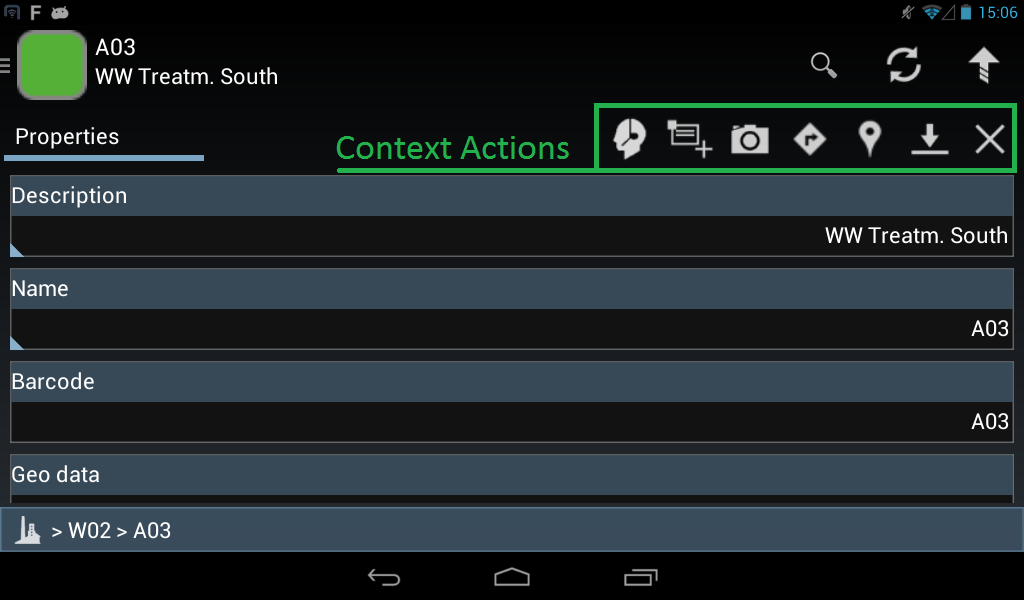The image size is (1024, 600).
Task: Expand the Geo data section
Action: 511,475
